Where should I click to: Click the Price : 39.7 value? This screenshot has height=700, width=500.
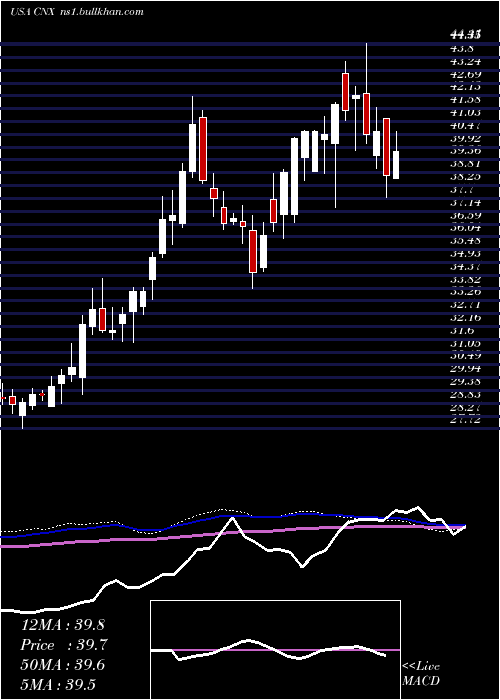click(64, 645)
